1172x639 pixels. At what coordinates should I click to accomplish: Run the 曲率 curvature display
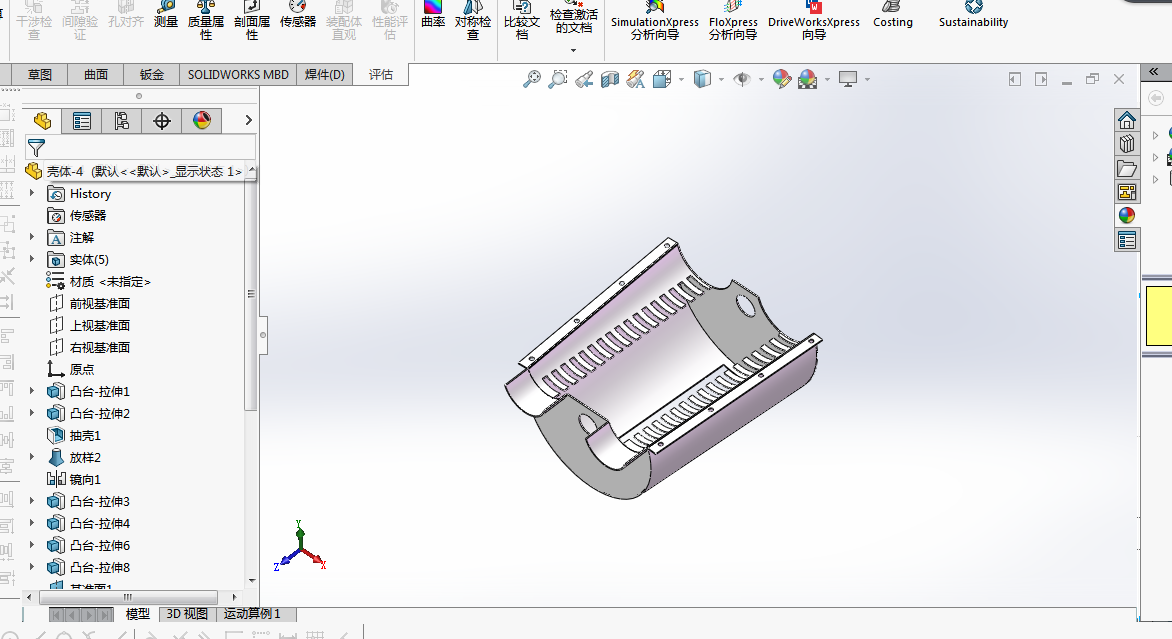point(433,15)
